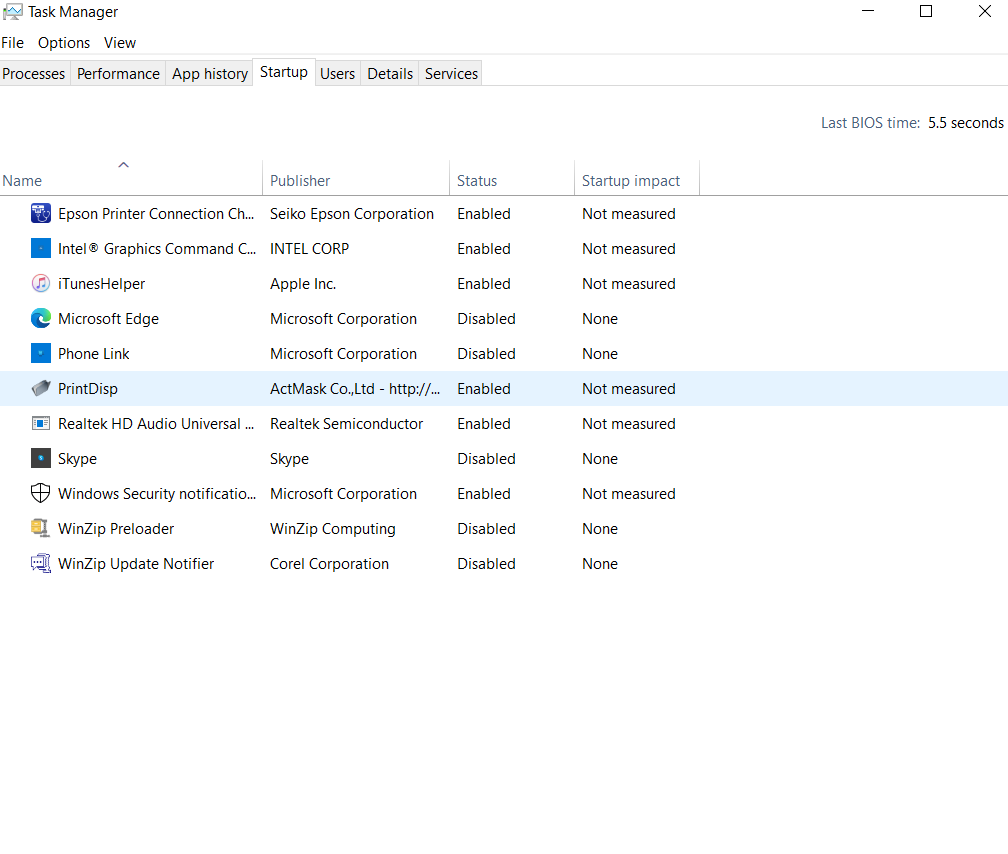The width and height of the screenshot is (1008, 854).
Task: Select the Epson Printer Connection Ch... row
Action: (504, 214)
